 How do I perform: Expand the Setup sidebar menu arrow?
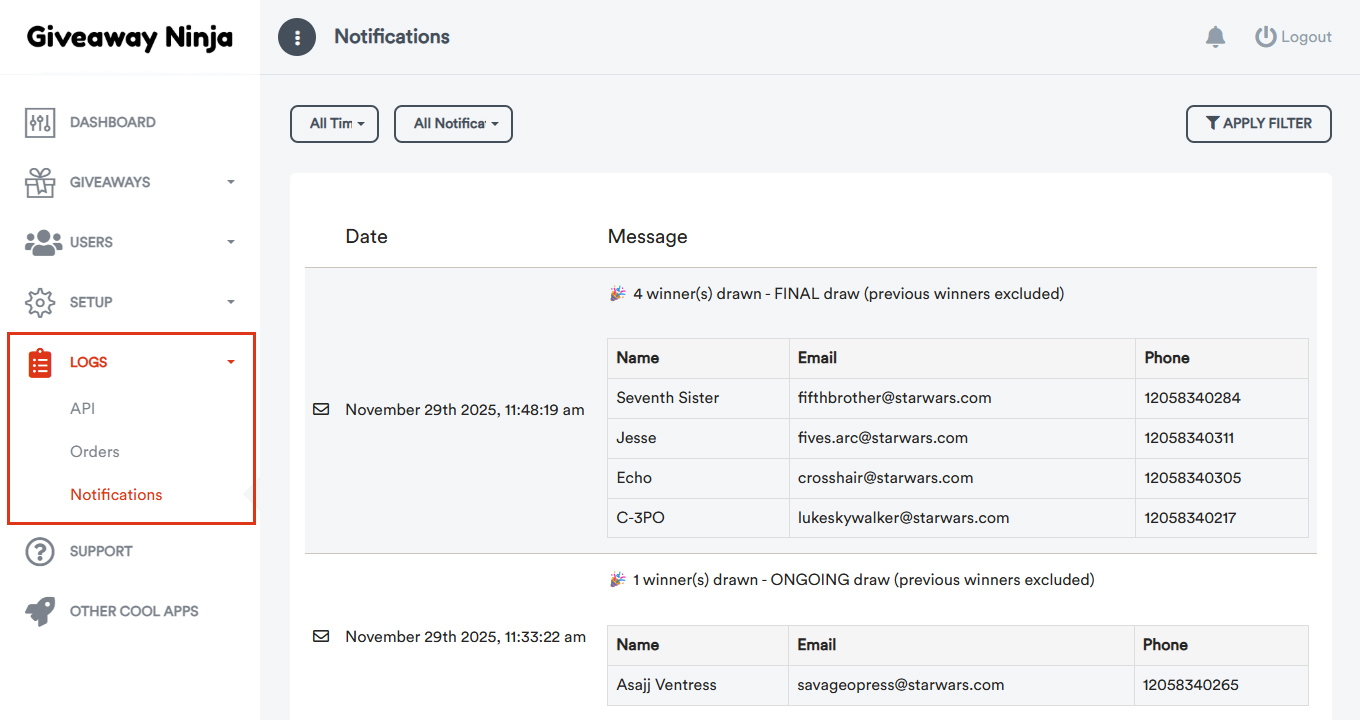pos(231,302)
